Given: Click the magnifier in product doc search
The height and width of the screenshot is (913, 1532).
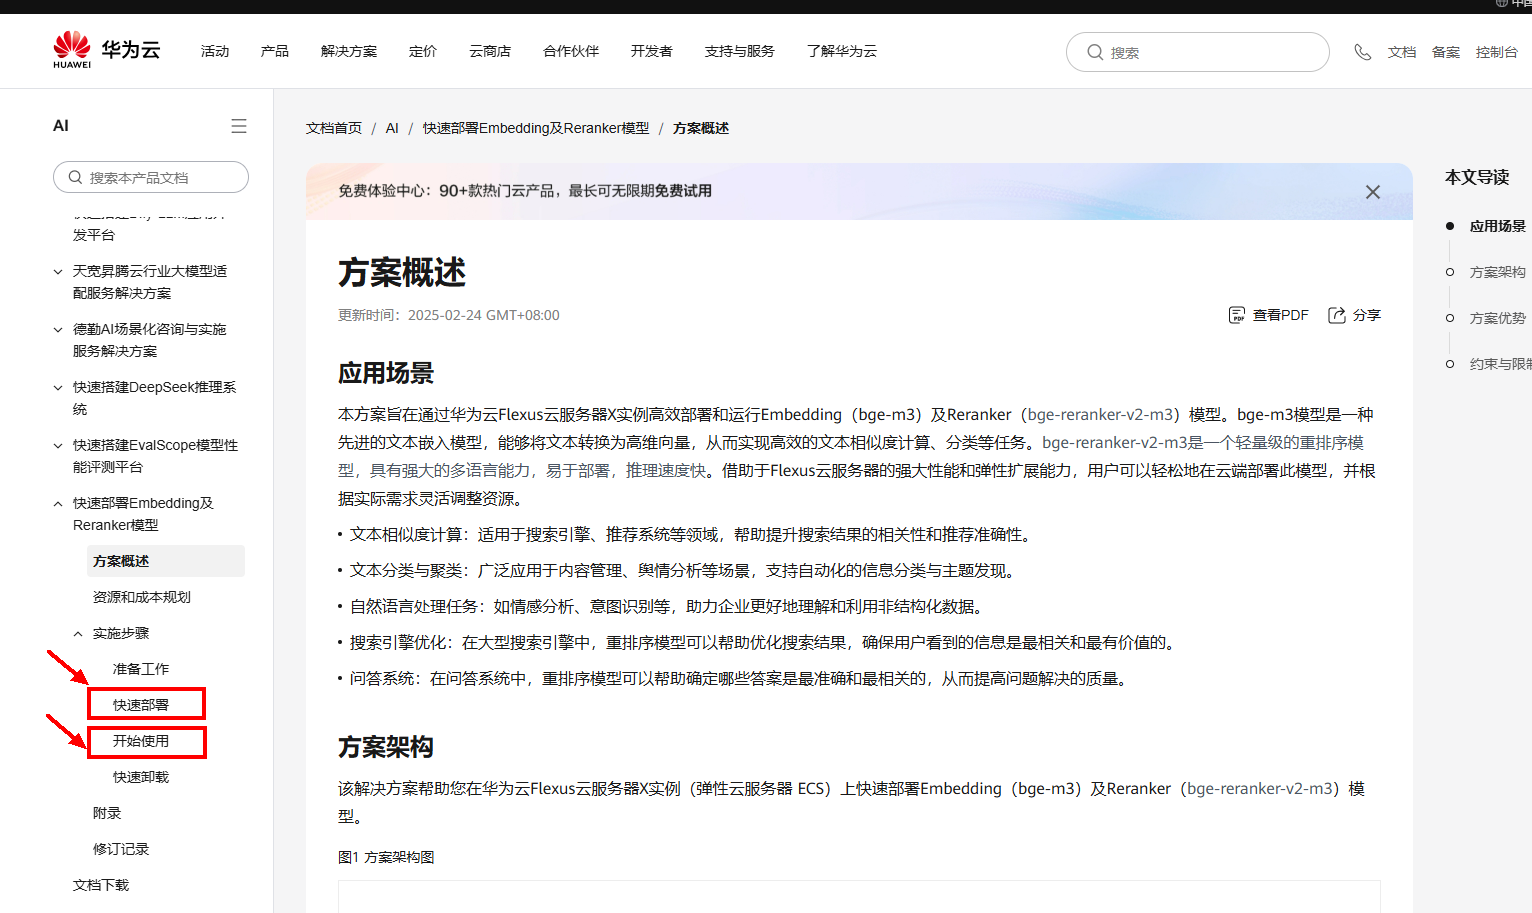Looking at the screenshot, I should click(x=75, y=177).
